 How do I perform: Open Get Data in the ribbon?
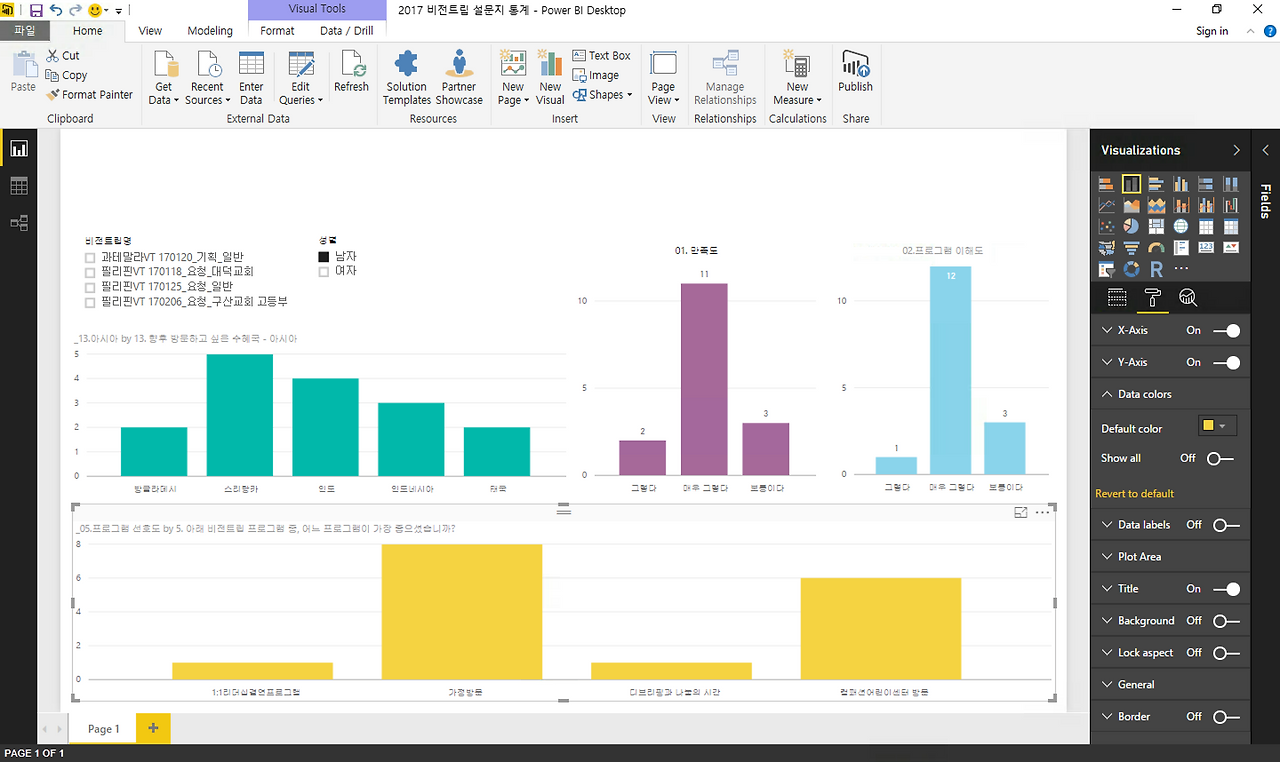pos(163,78)
